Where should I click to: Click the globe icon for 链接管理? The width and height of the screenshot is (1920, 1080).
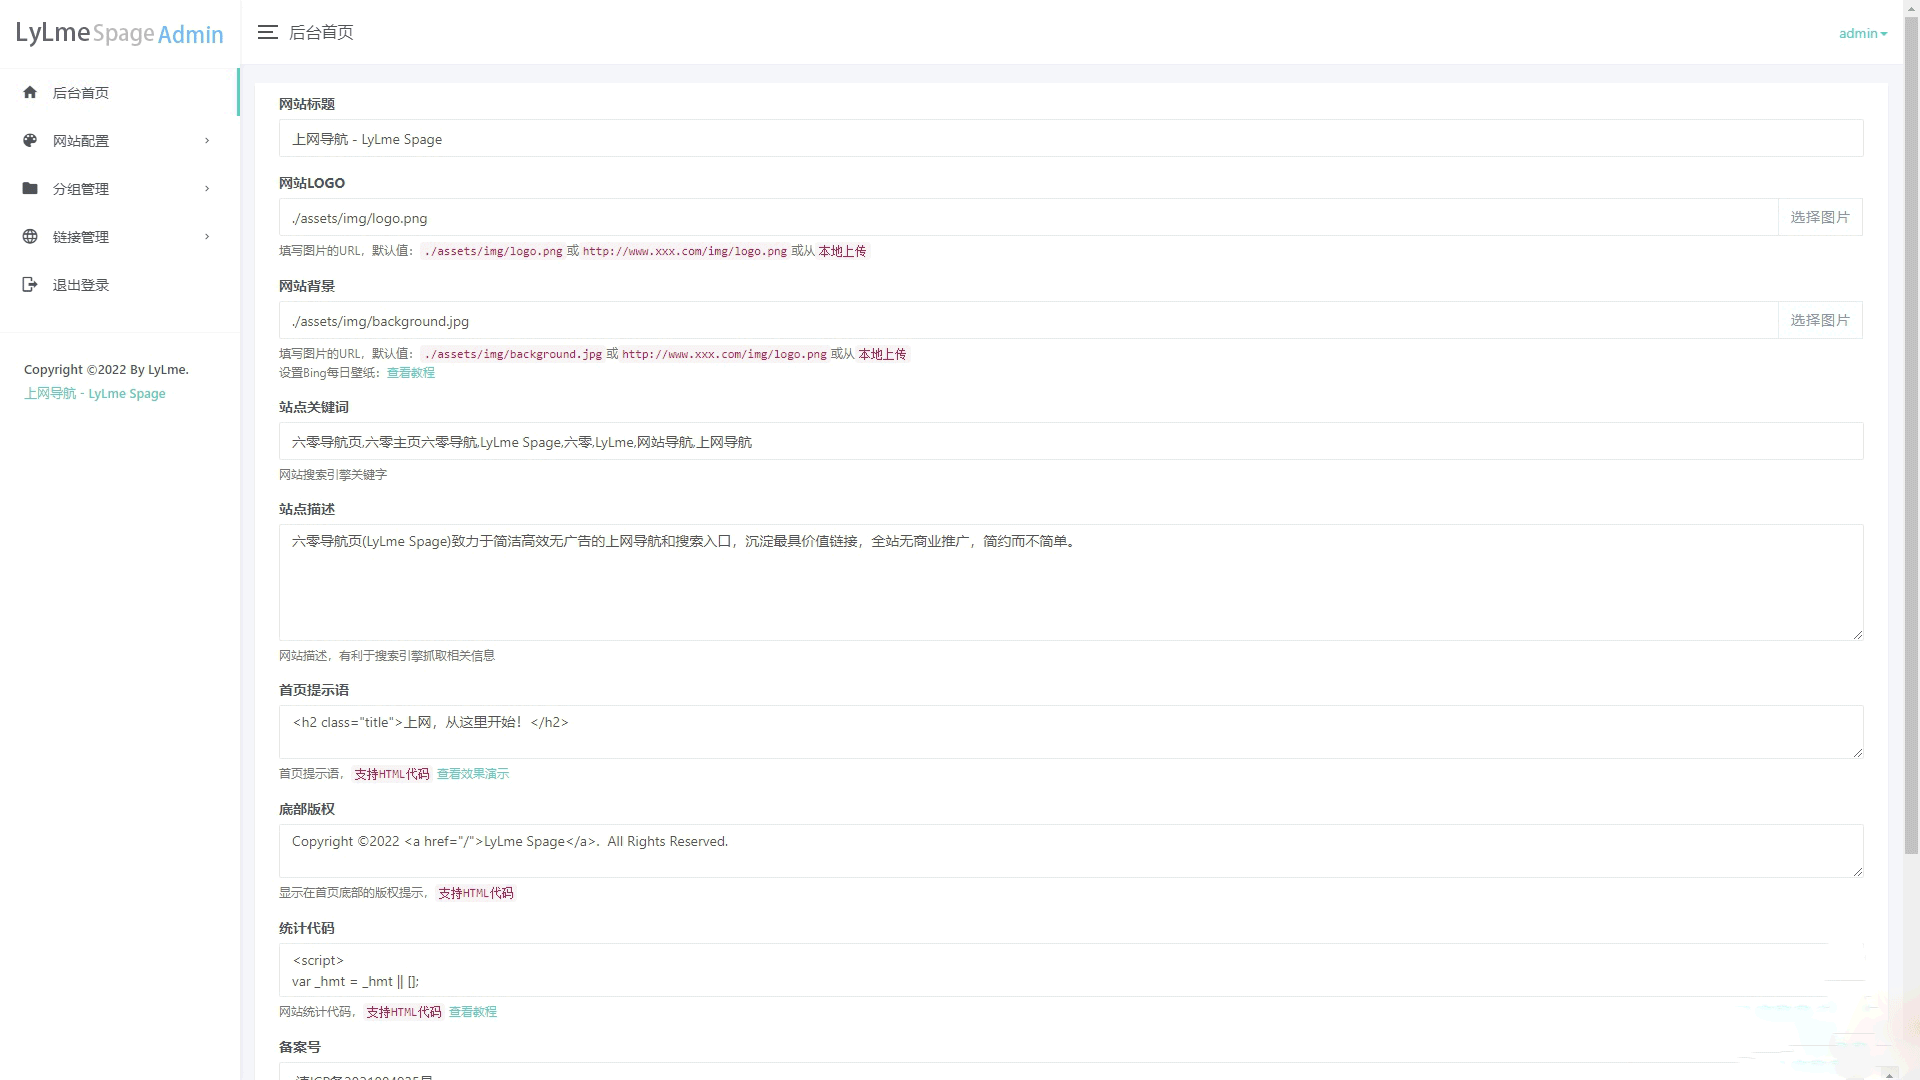(30, 236)
